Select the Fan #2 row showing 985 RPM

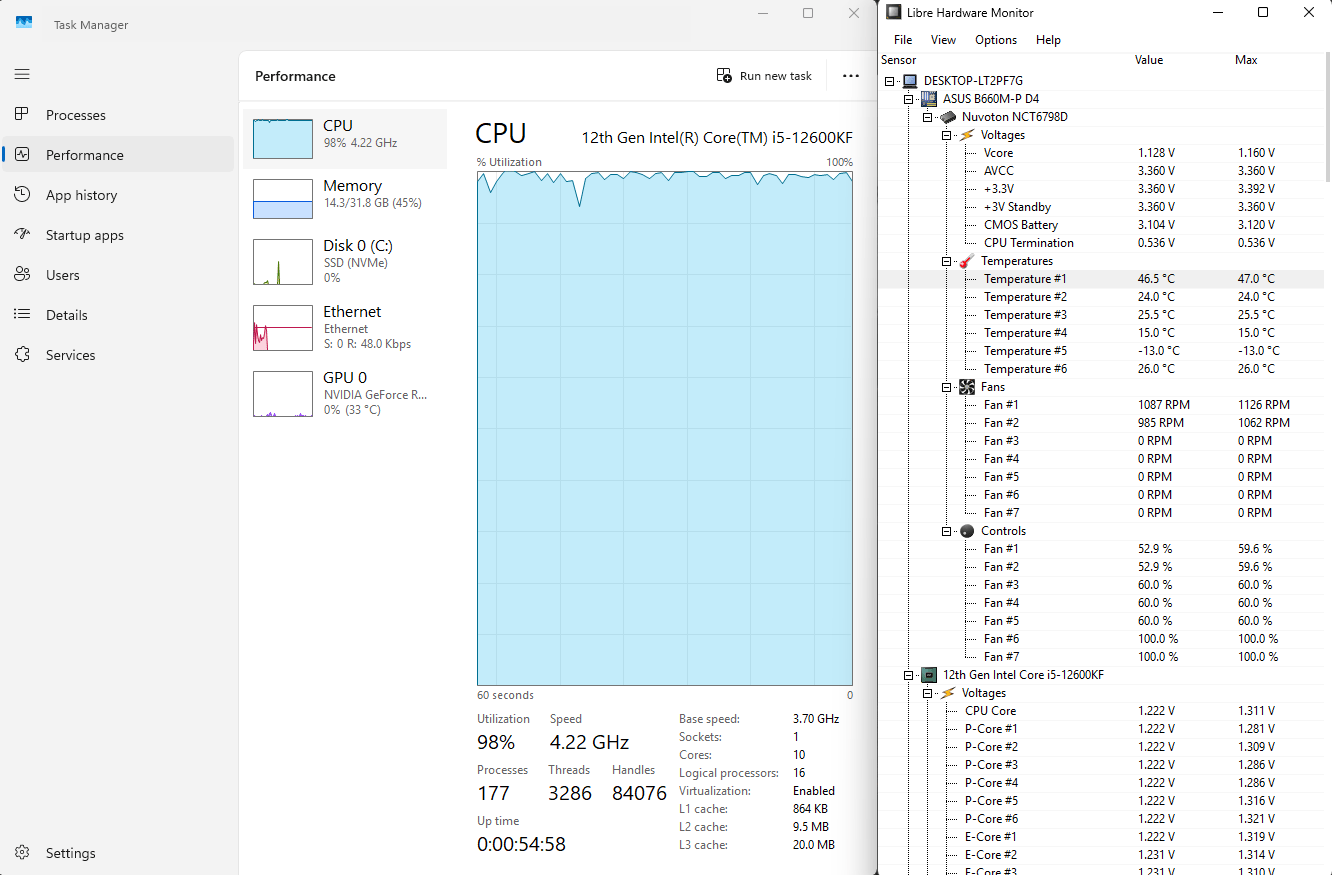[1100, 423]
